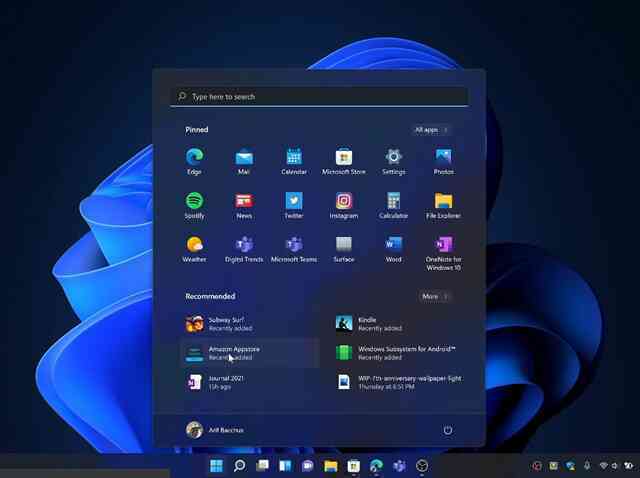Open Microsoft Store on the taskbar

pyautogui.click(x=353, y=466)
